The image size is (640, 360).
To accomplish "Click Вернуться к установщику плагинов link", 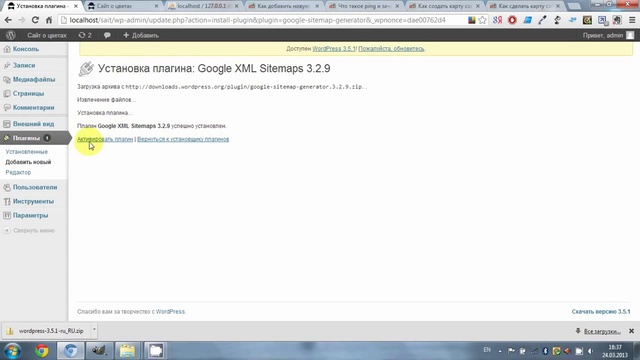I will (x=183, y=139).
